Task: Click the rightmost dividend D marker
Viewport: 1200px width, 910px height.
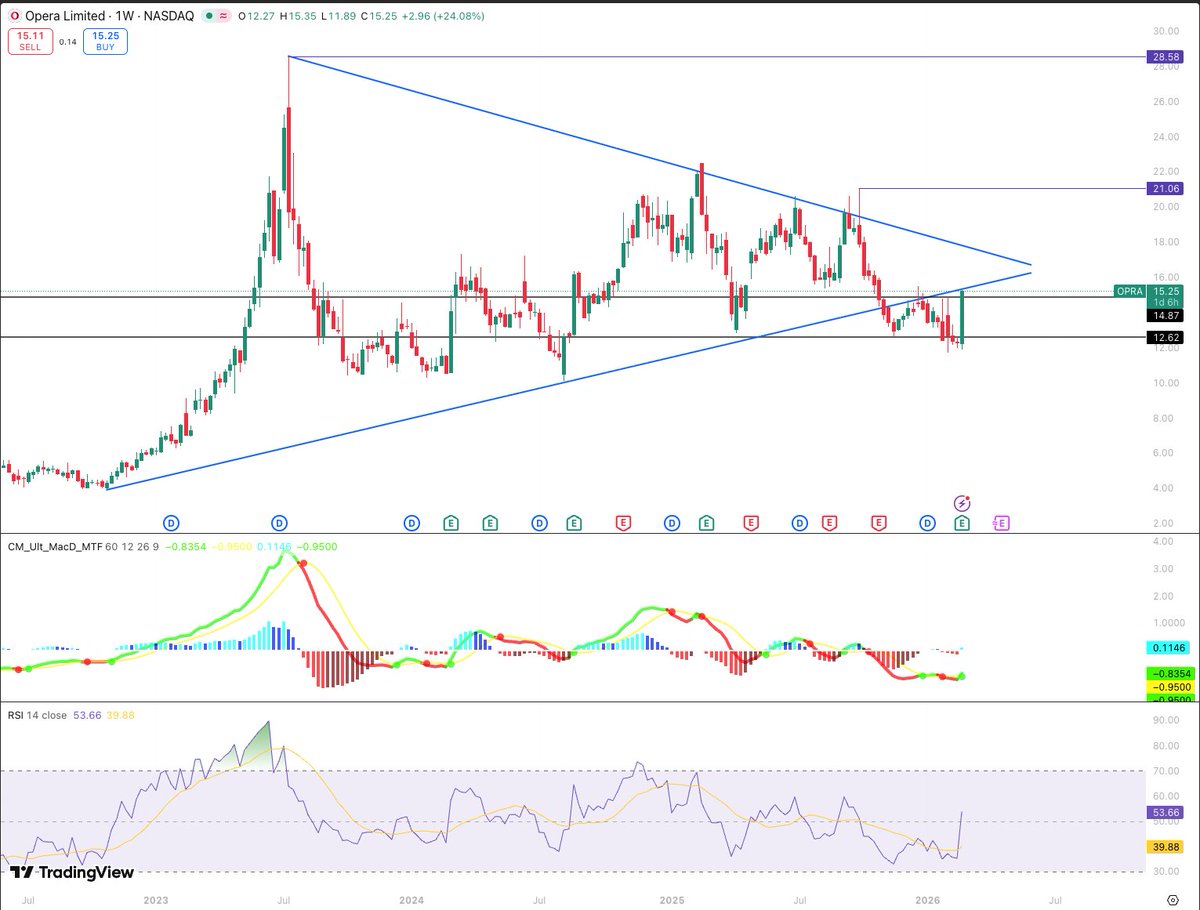Action: [x=928, y=523]
